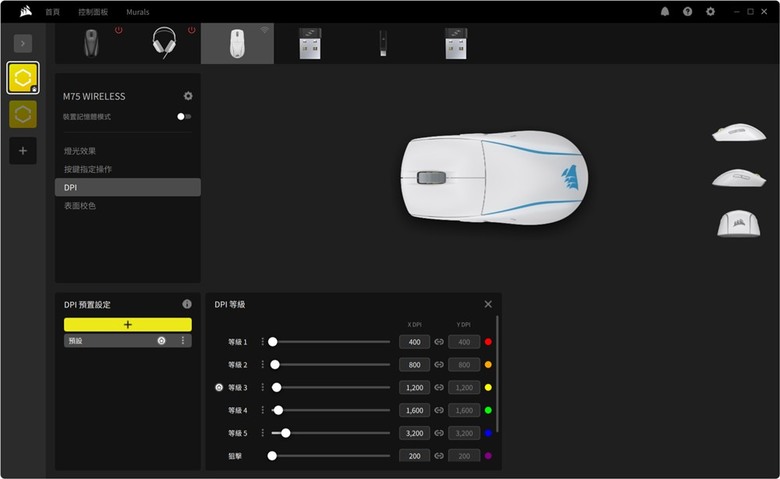Select the dimmed yellow second profile icon

pos(23,114)
